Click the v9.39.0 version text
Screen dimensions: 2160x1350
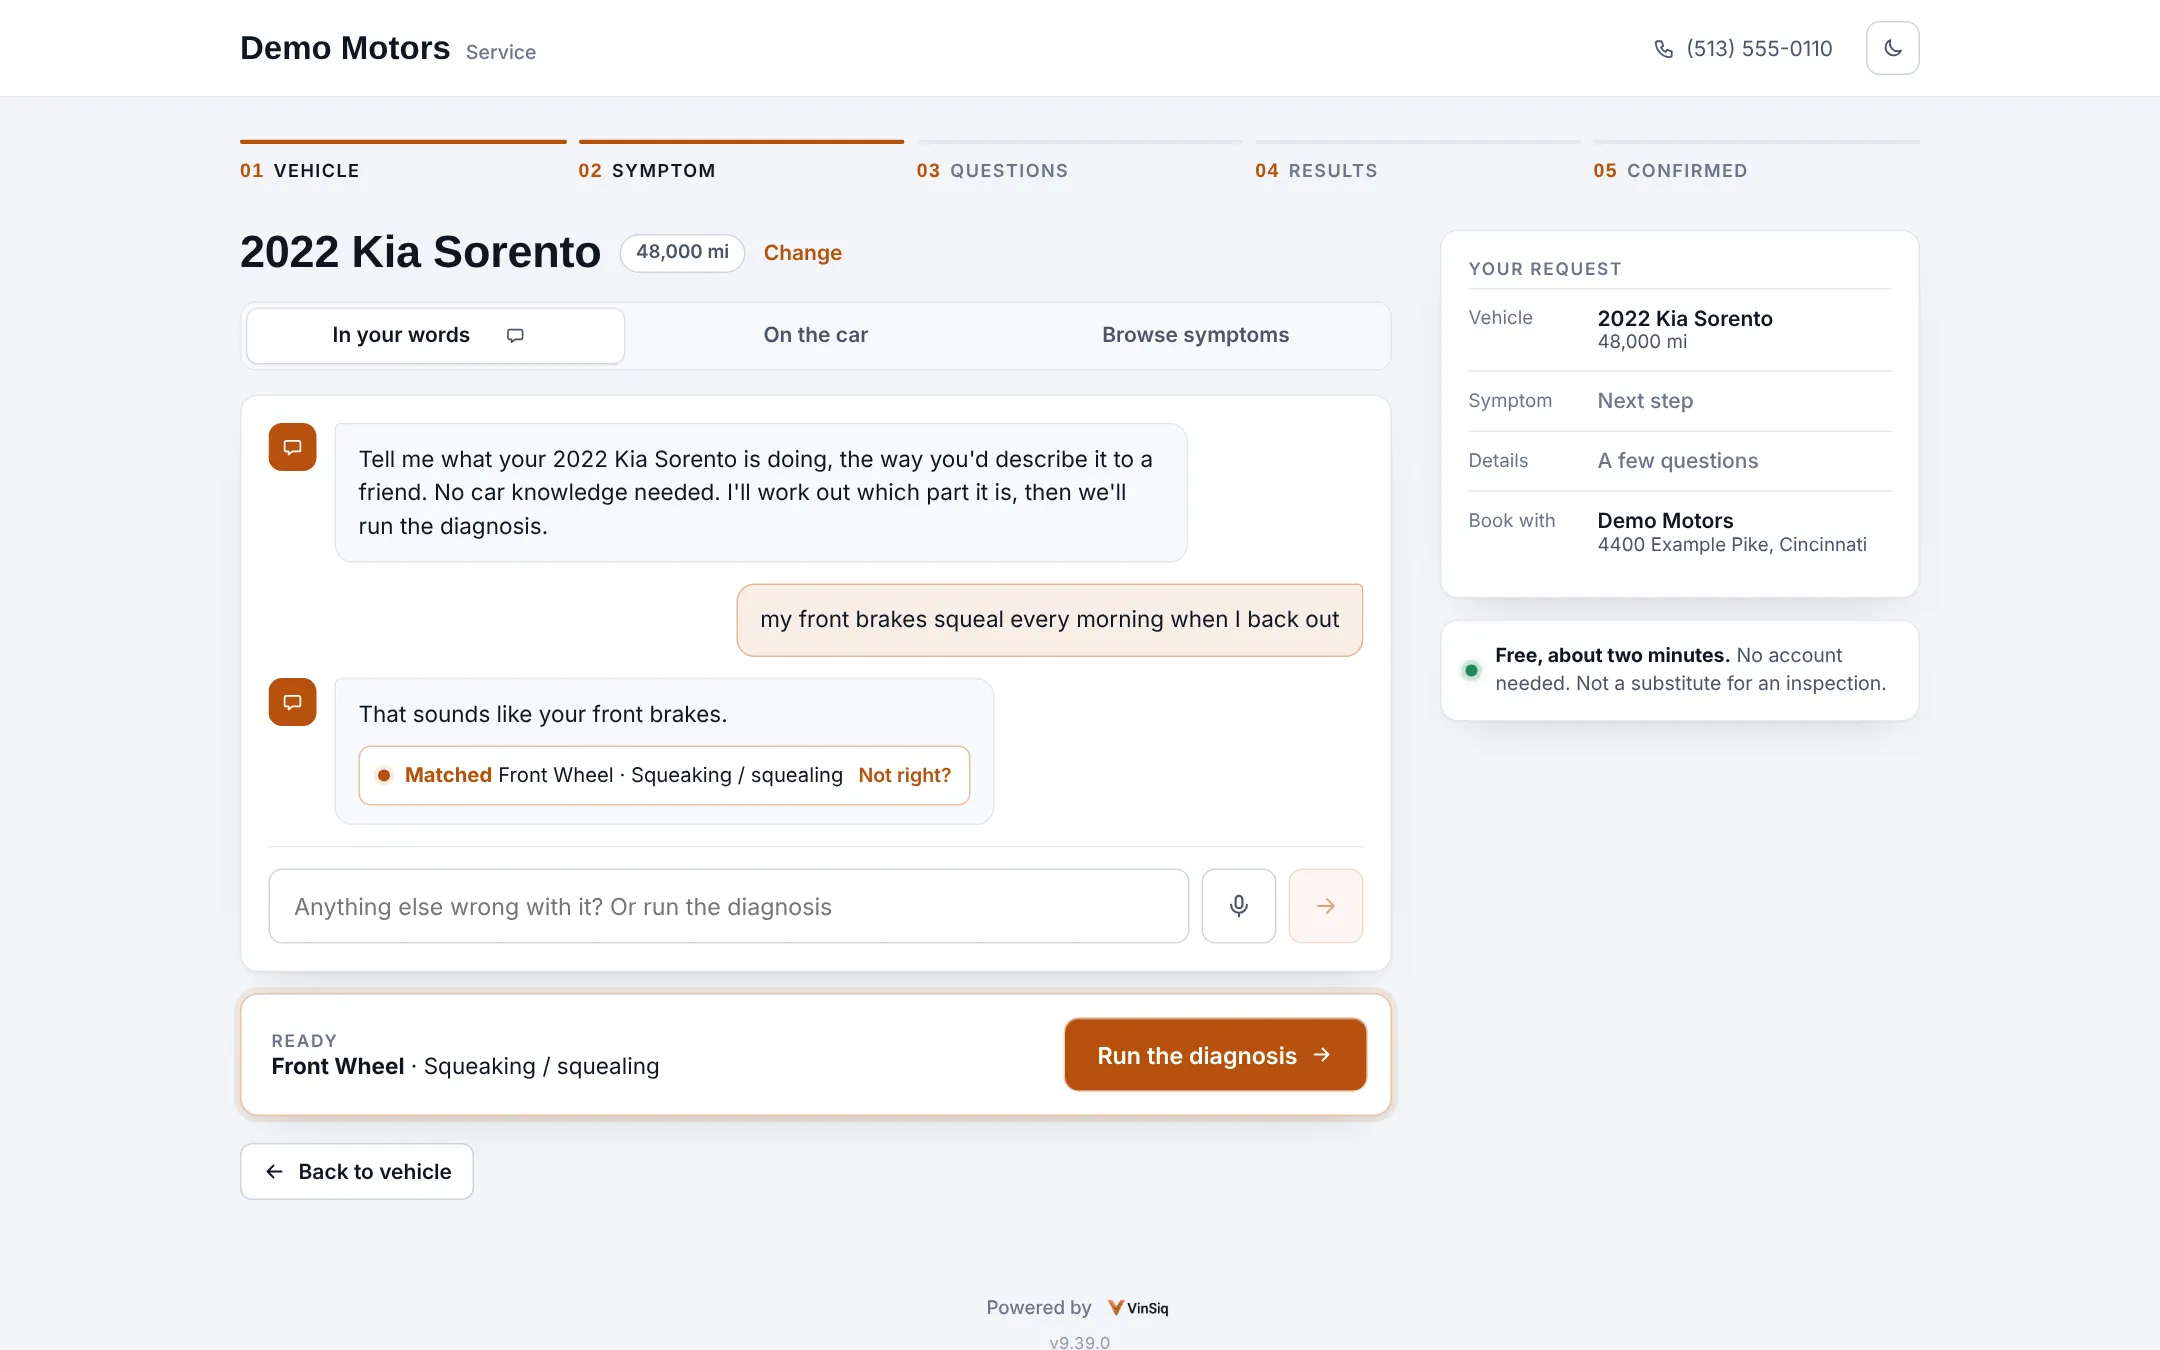tap(1079, 1342)
